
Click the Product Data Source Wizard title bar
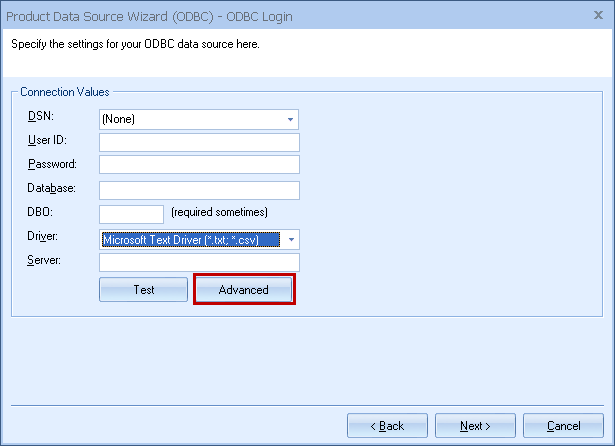[250, 13]
